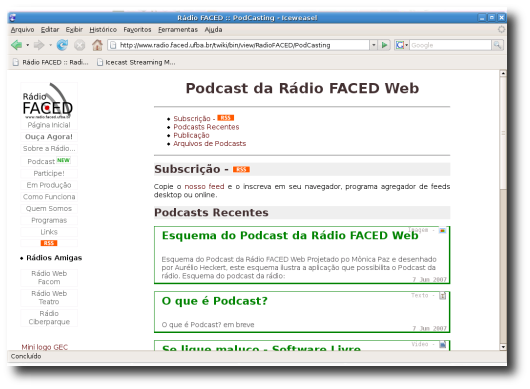Click the Google search field
The height and width of the screenshot is (389, 530).
[x=450, y=45]
